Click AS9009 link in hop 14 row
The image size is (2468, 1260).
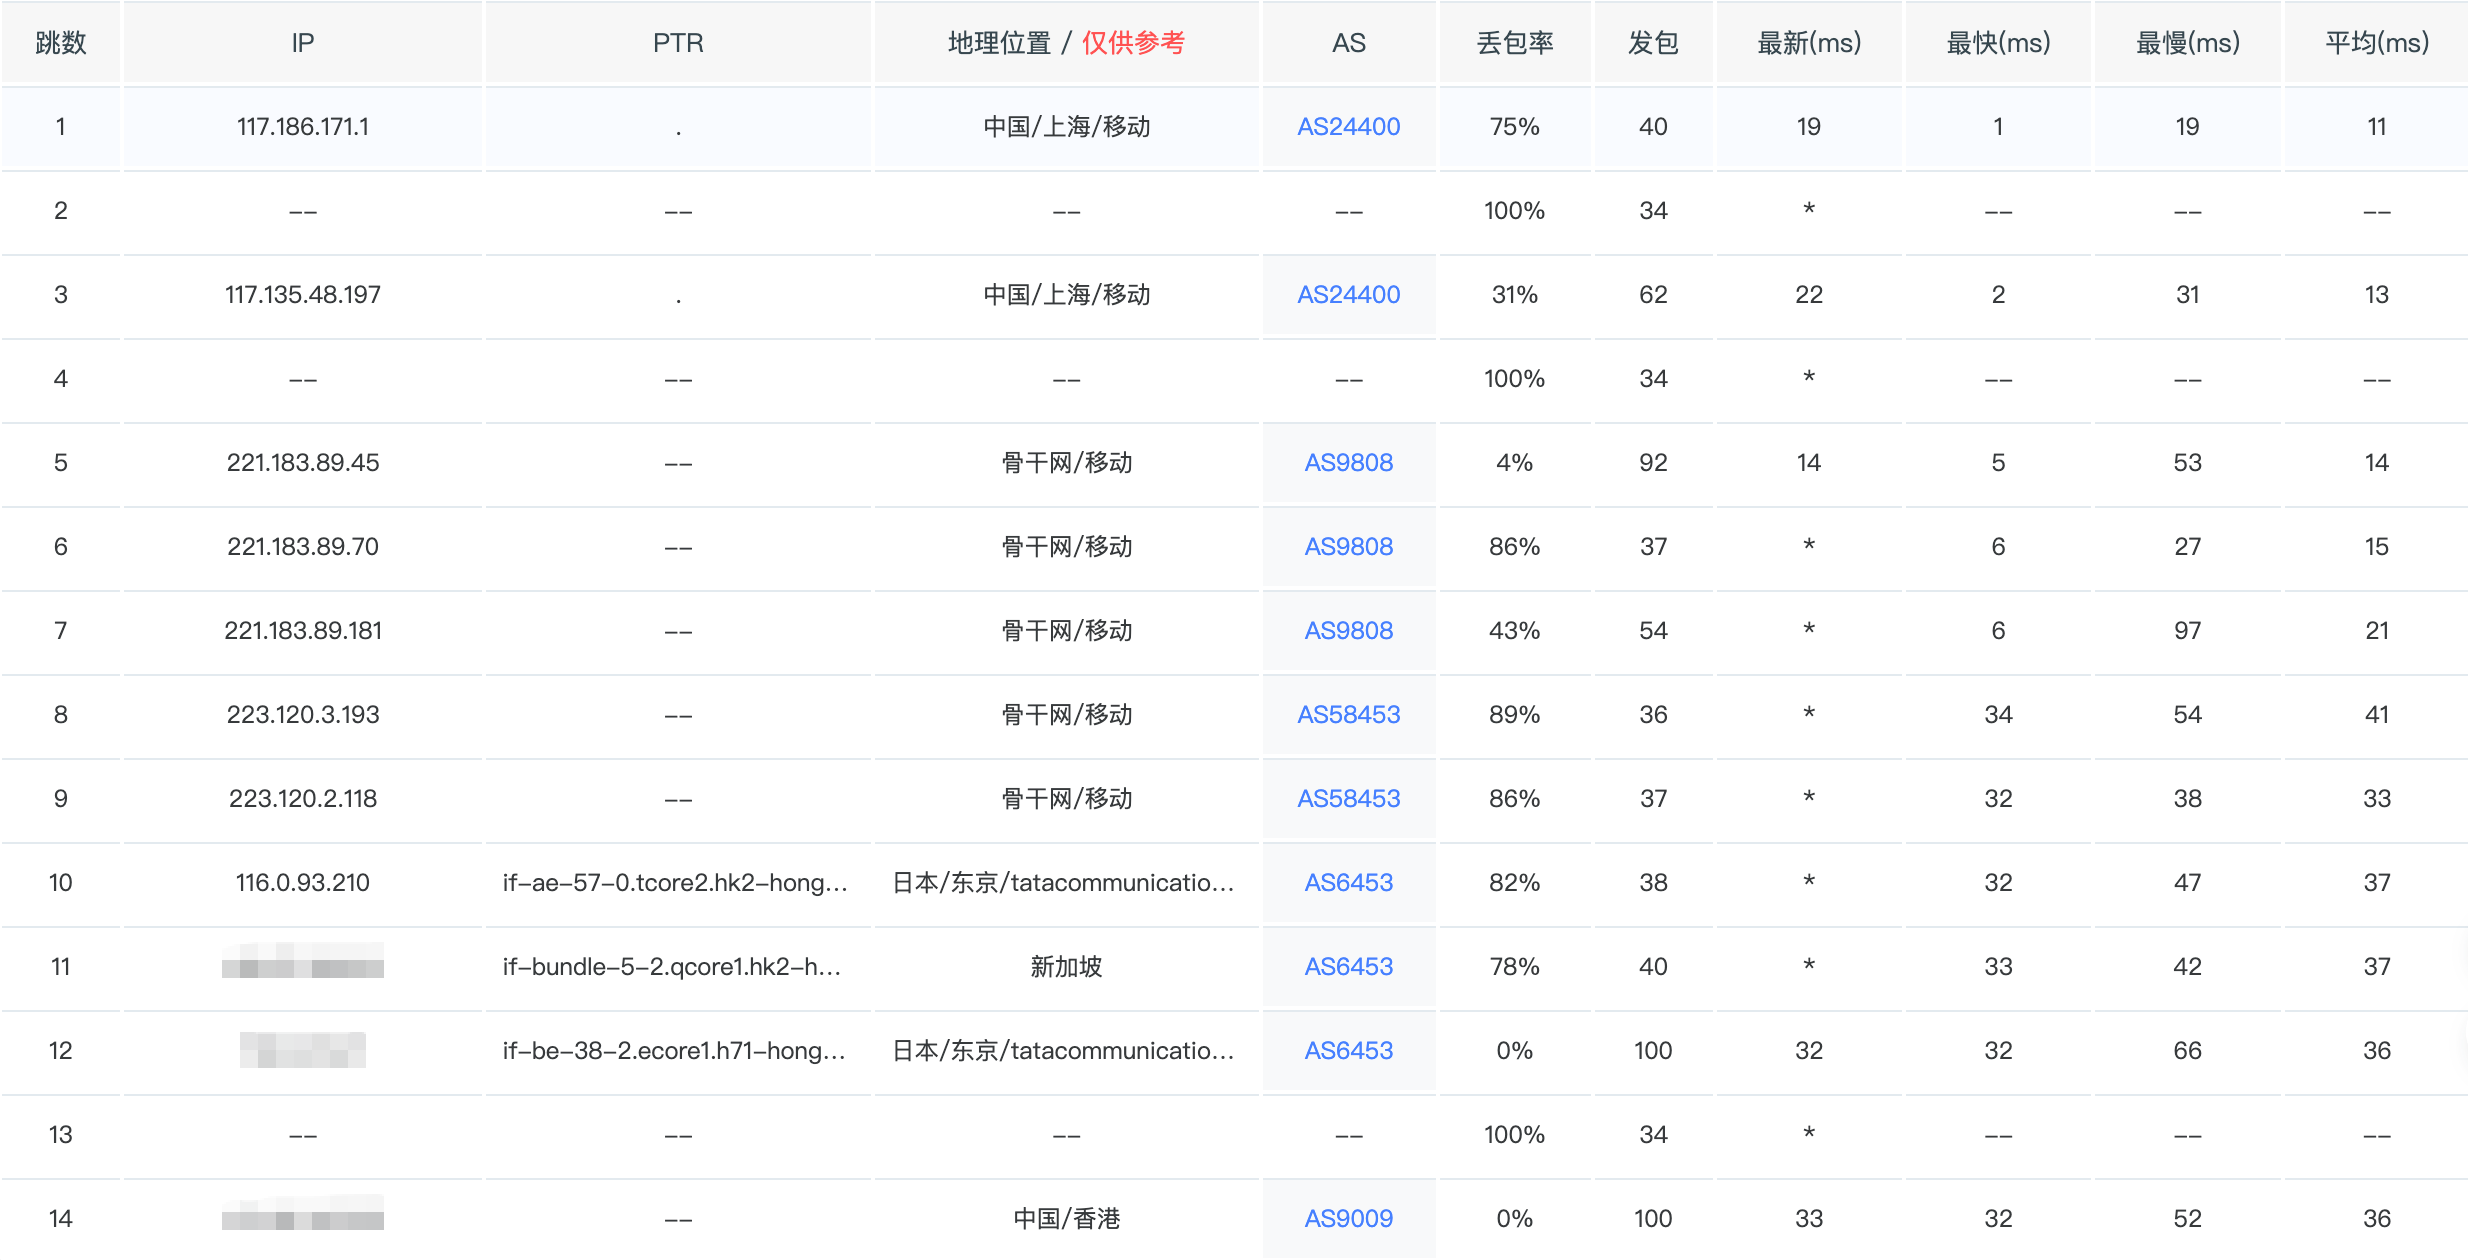click(x=1348, y=1219)
